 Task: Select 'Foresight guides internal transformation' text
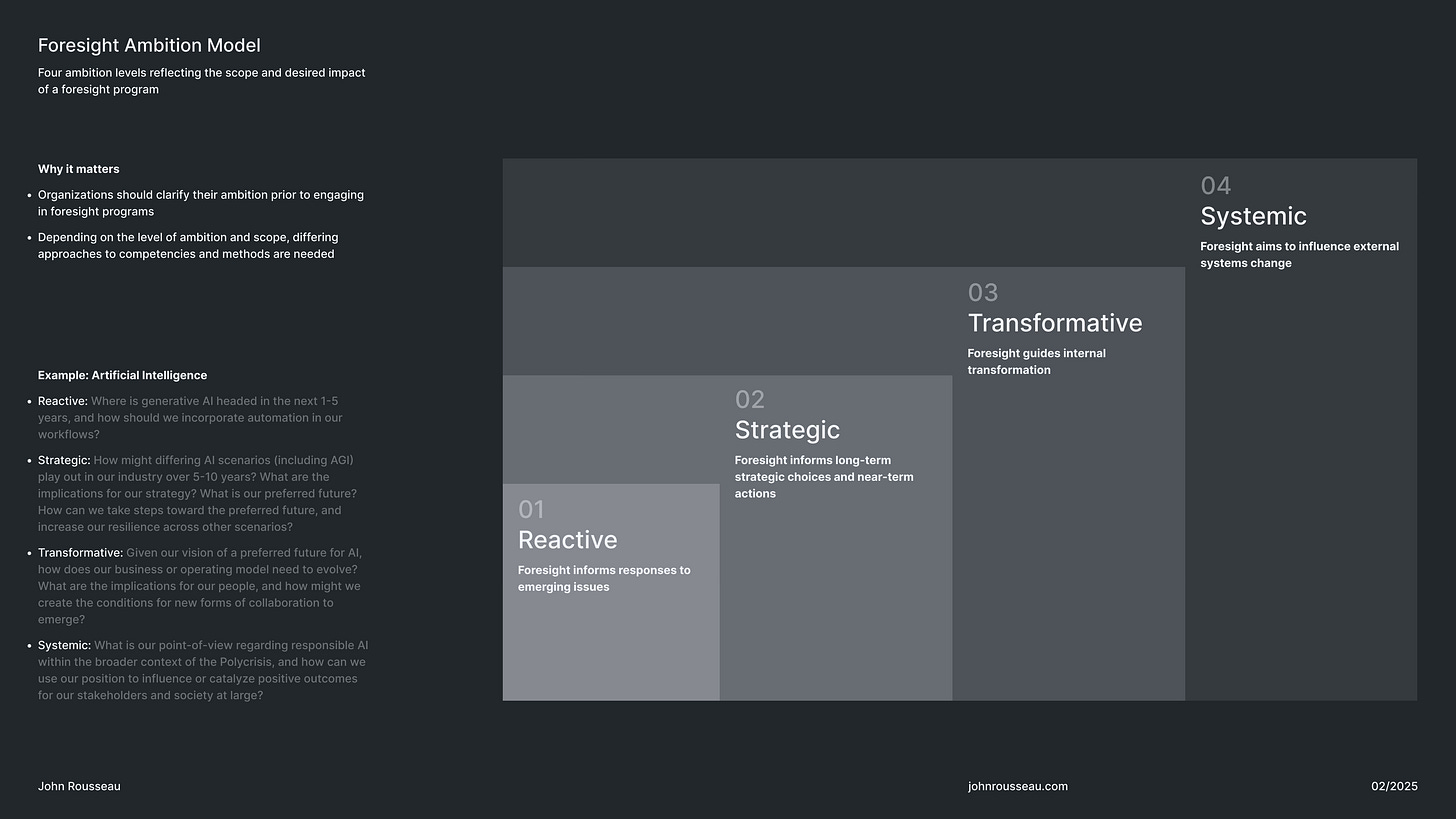(x=1037, y=361)
